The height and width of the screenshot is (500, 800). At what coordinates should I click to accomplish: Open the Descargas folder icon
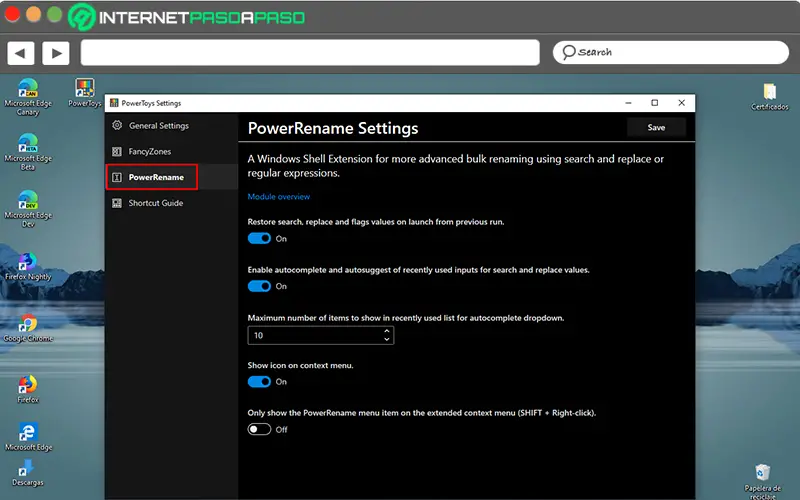pos(27,468)
